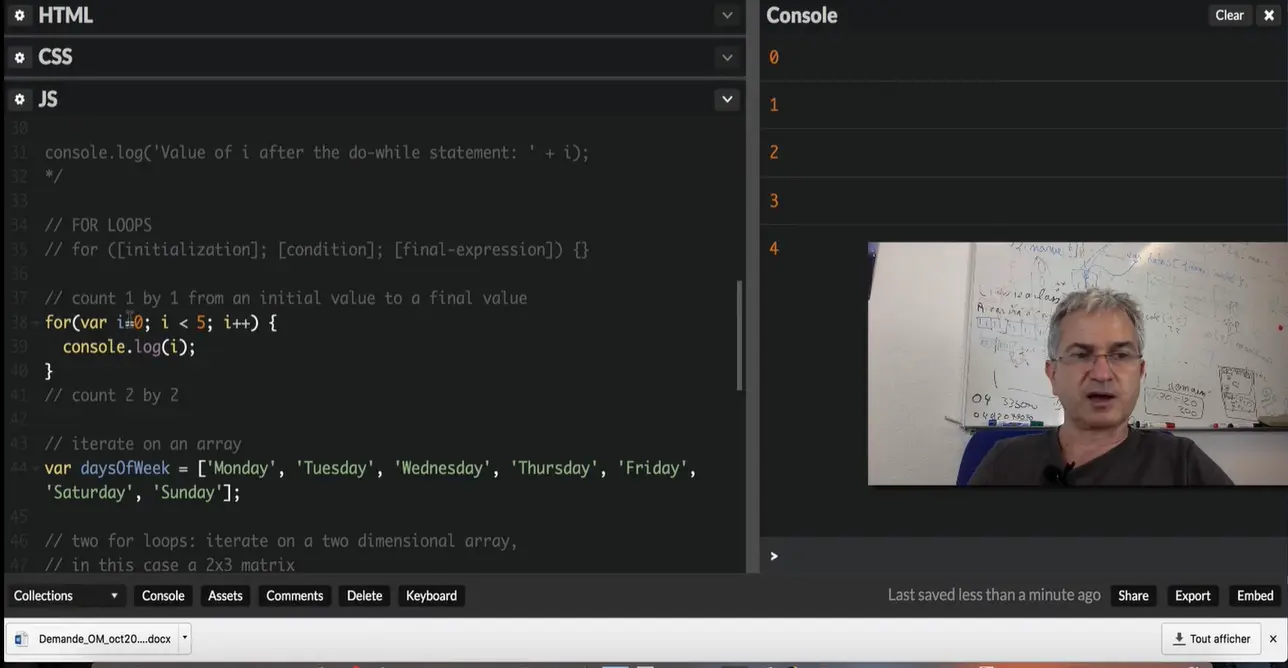Open the HTML panel settings gear
Viewport: 1288px width, 668px height.
point(19,16)
